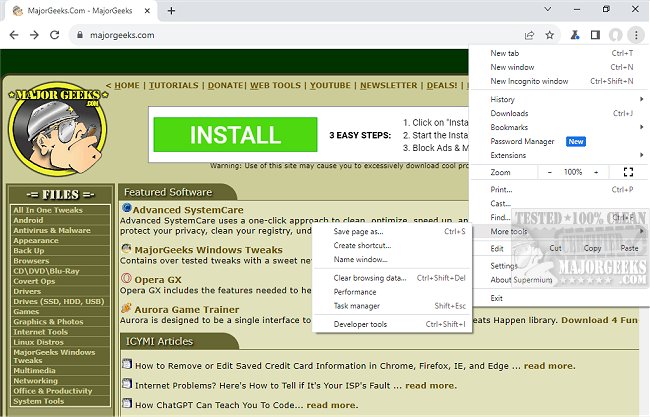This screenshot has width=650, height=417.
Task: Click the profile avatar icon
Action: (616, 34)
